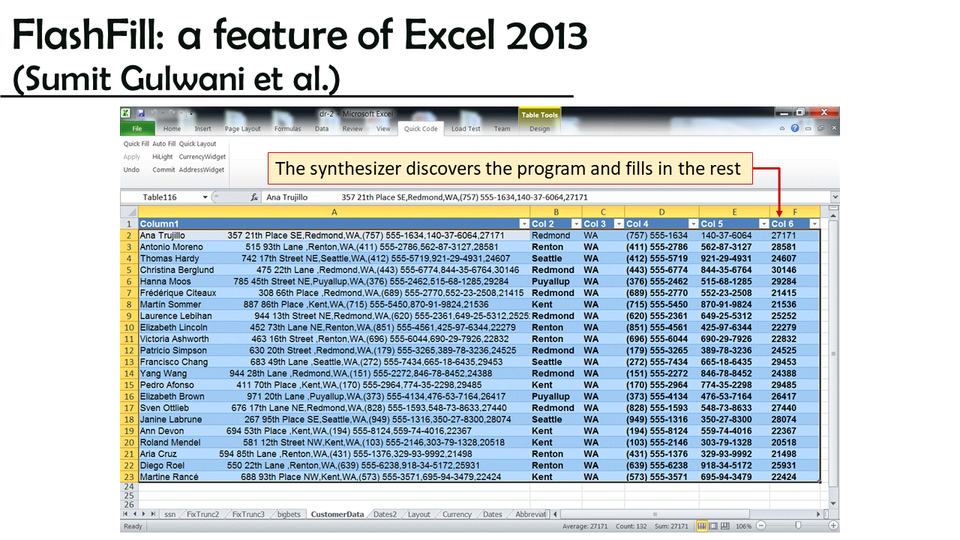
Task: Open the Column1 filter dropdown
Action: tap(523, 224)
